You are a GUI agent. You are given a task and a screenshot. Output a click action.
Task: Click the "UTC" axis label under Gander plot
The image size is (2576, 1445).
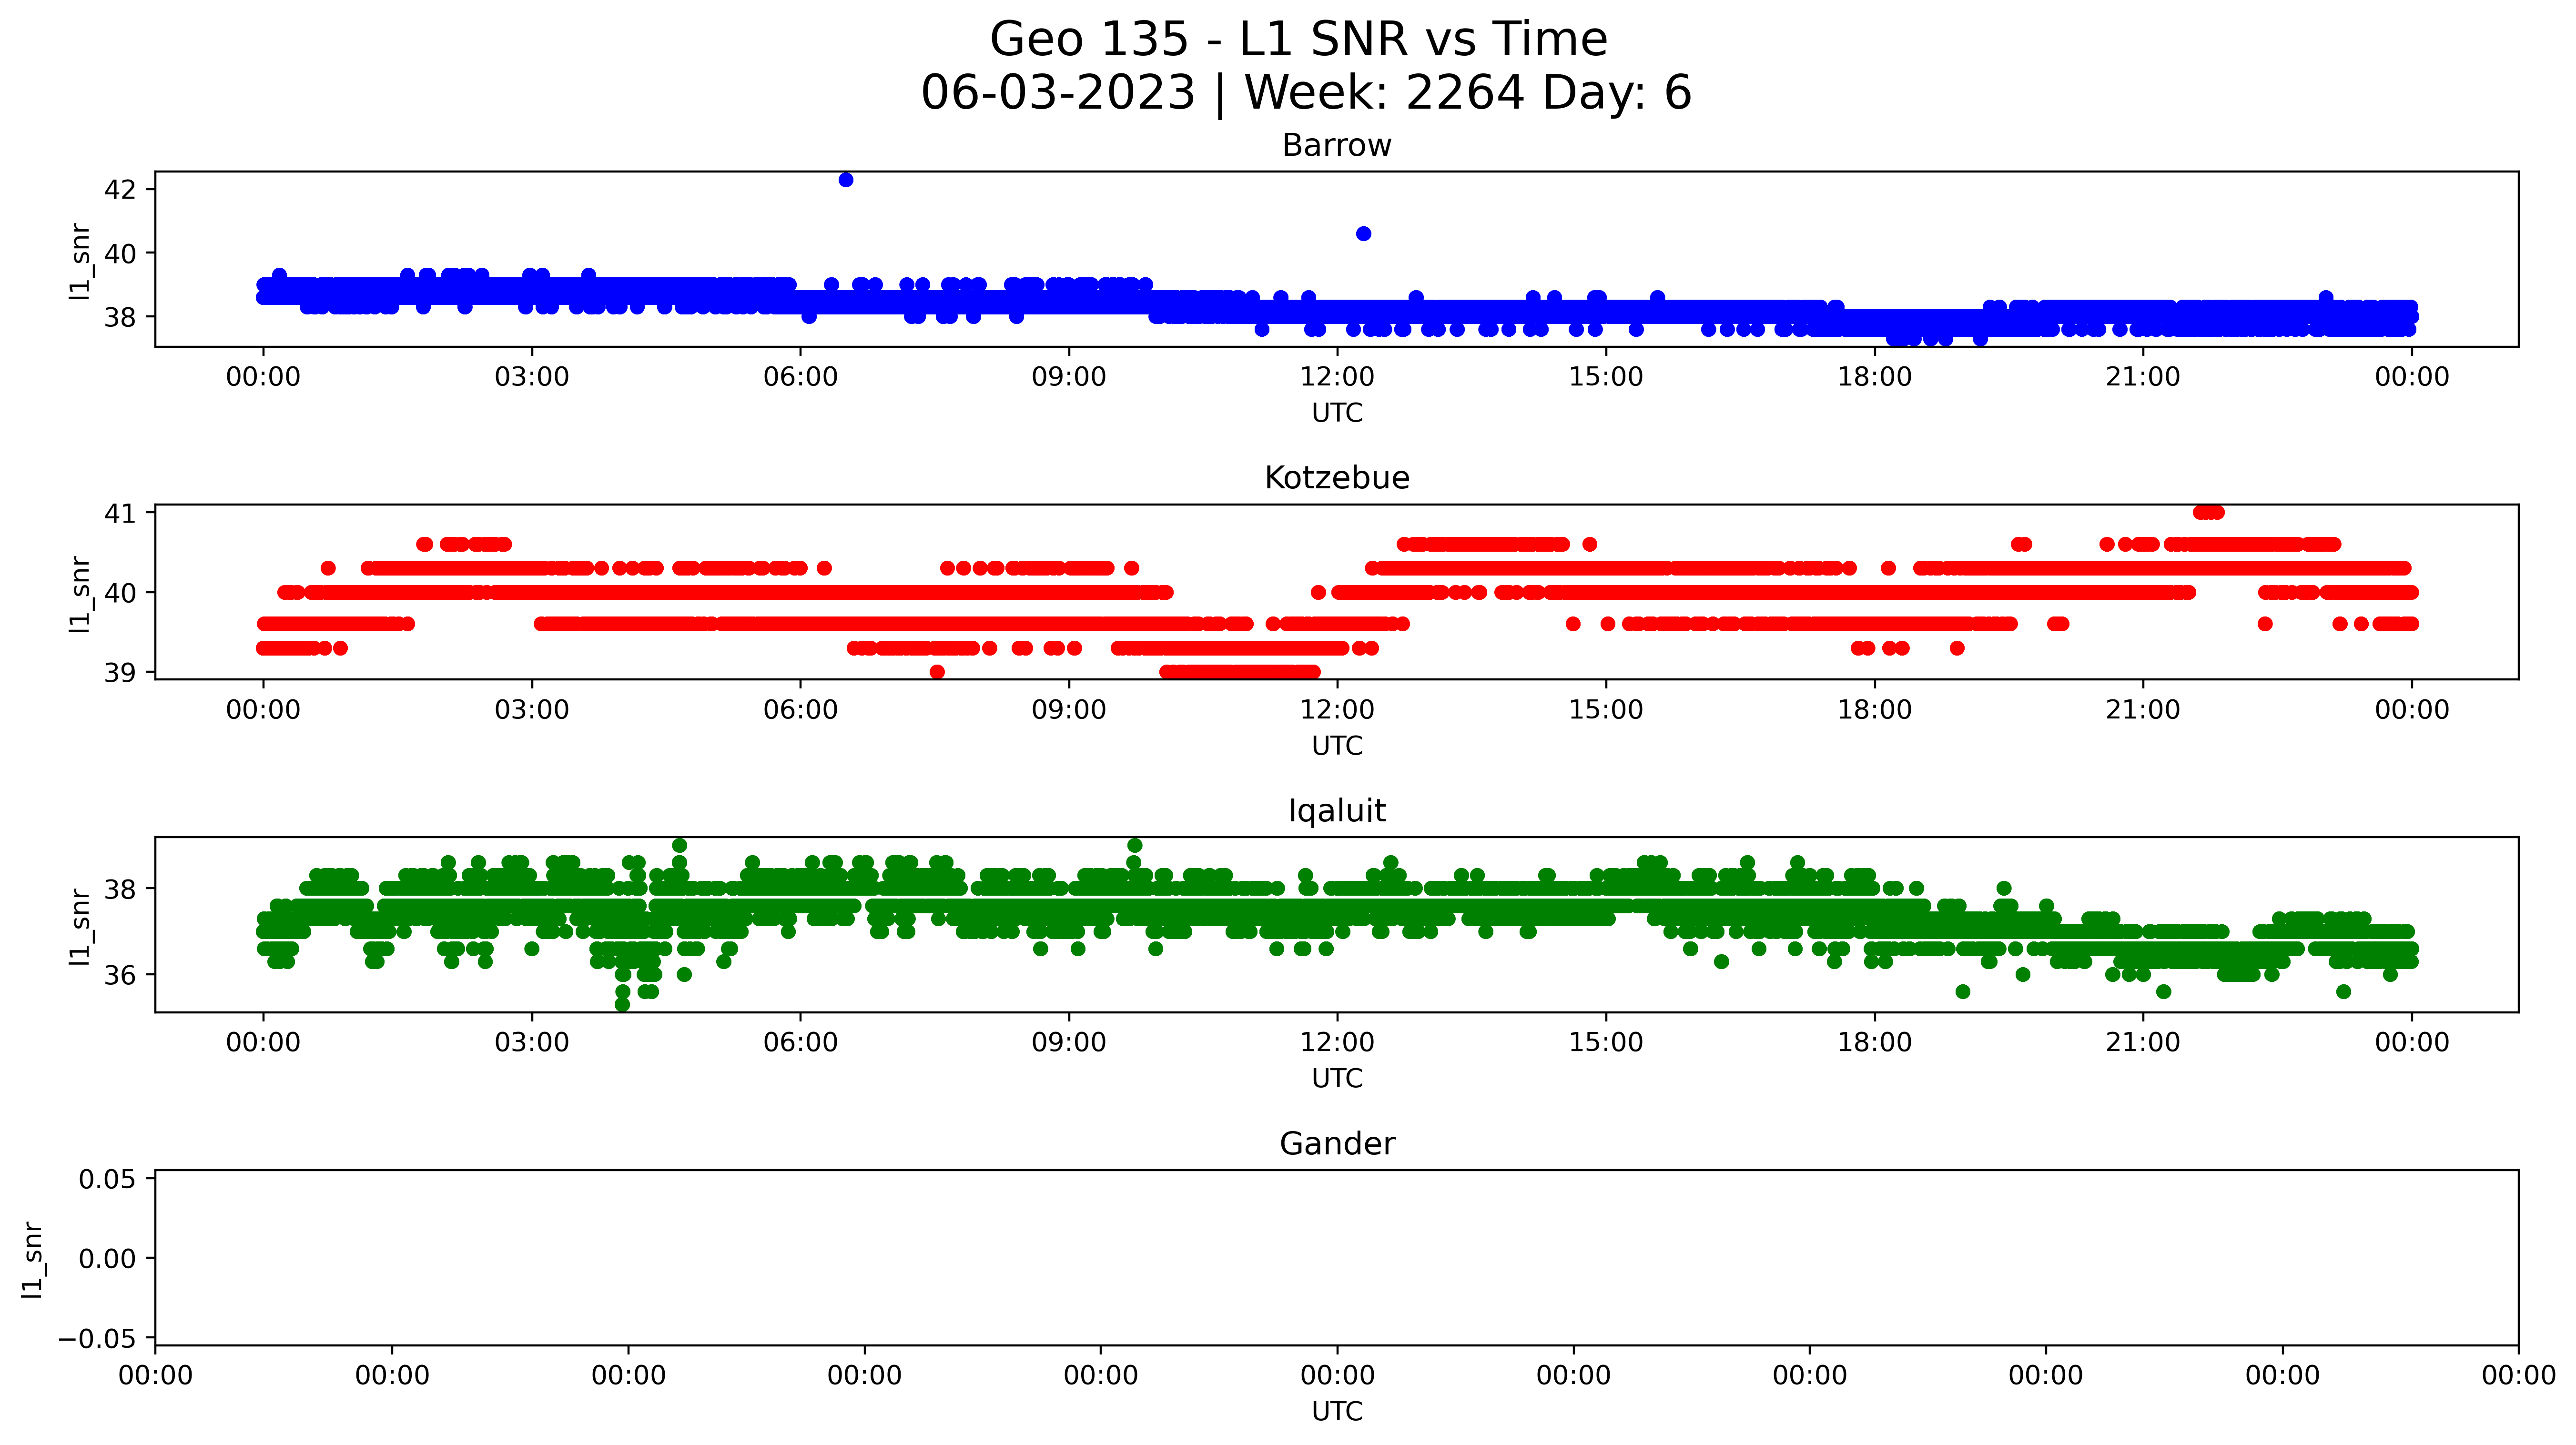[1337, 1411]
